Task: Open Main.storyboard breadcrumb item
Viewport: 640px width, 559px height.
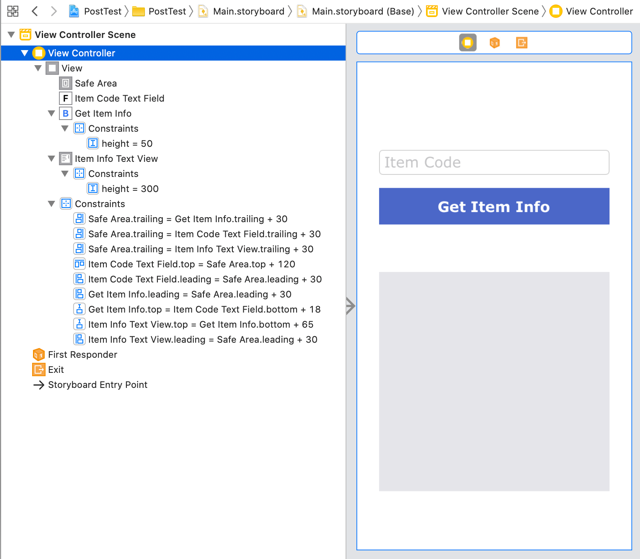Action: point(241,11)
